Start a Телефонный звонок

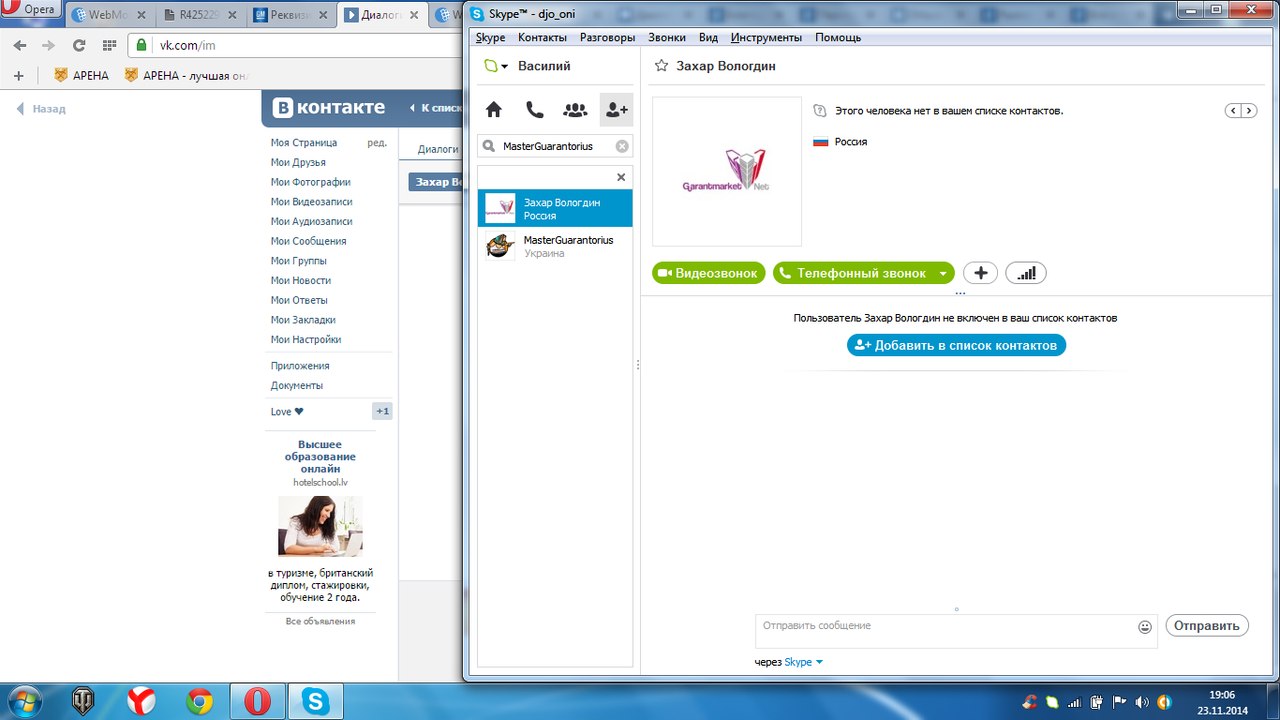point(852,273)
